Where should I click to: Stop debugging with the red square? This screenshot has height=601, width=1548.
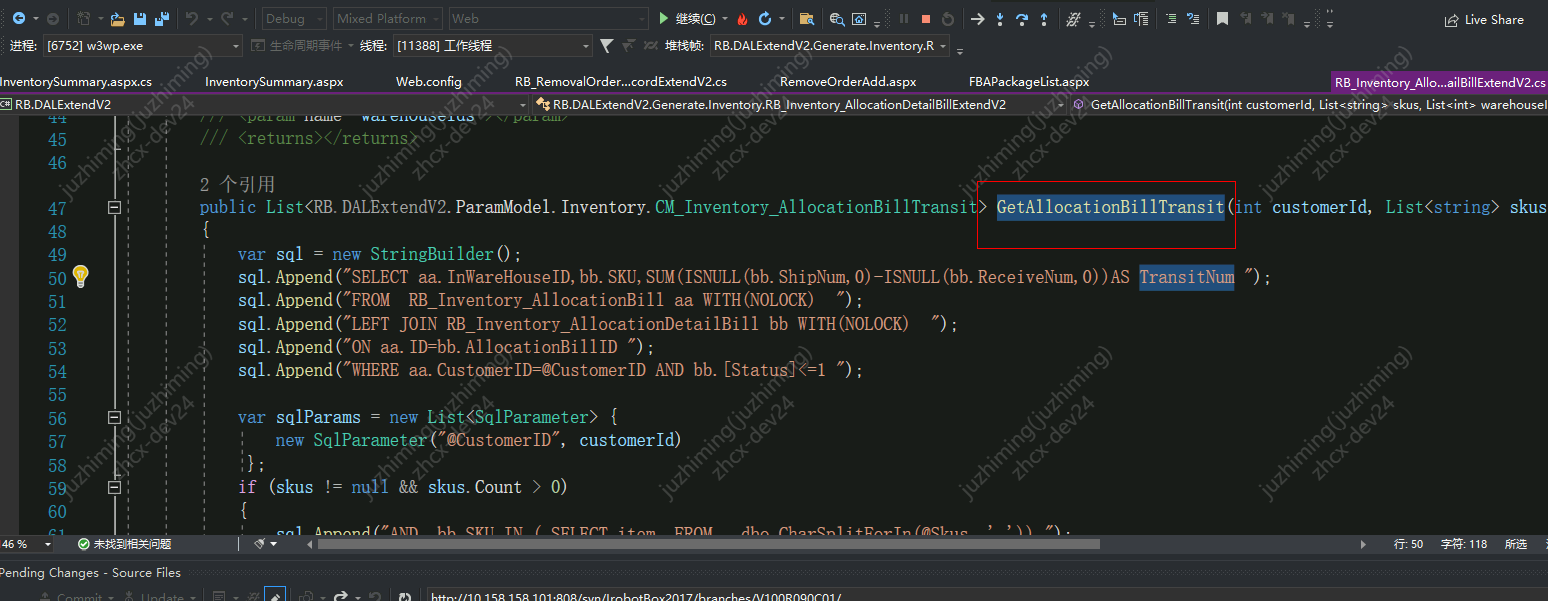(x=926, y=19)
